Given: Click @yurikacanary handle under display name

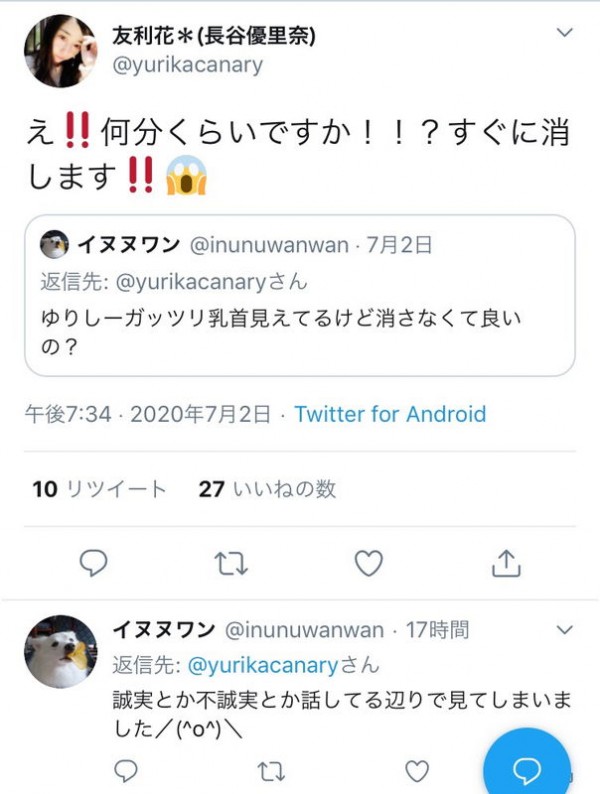Looking at the screenshot, I should pos(187,65).
